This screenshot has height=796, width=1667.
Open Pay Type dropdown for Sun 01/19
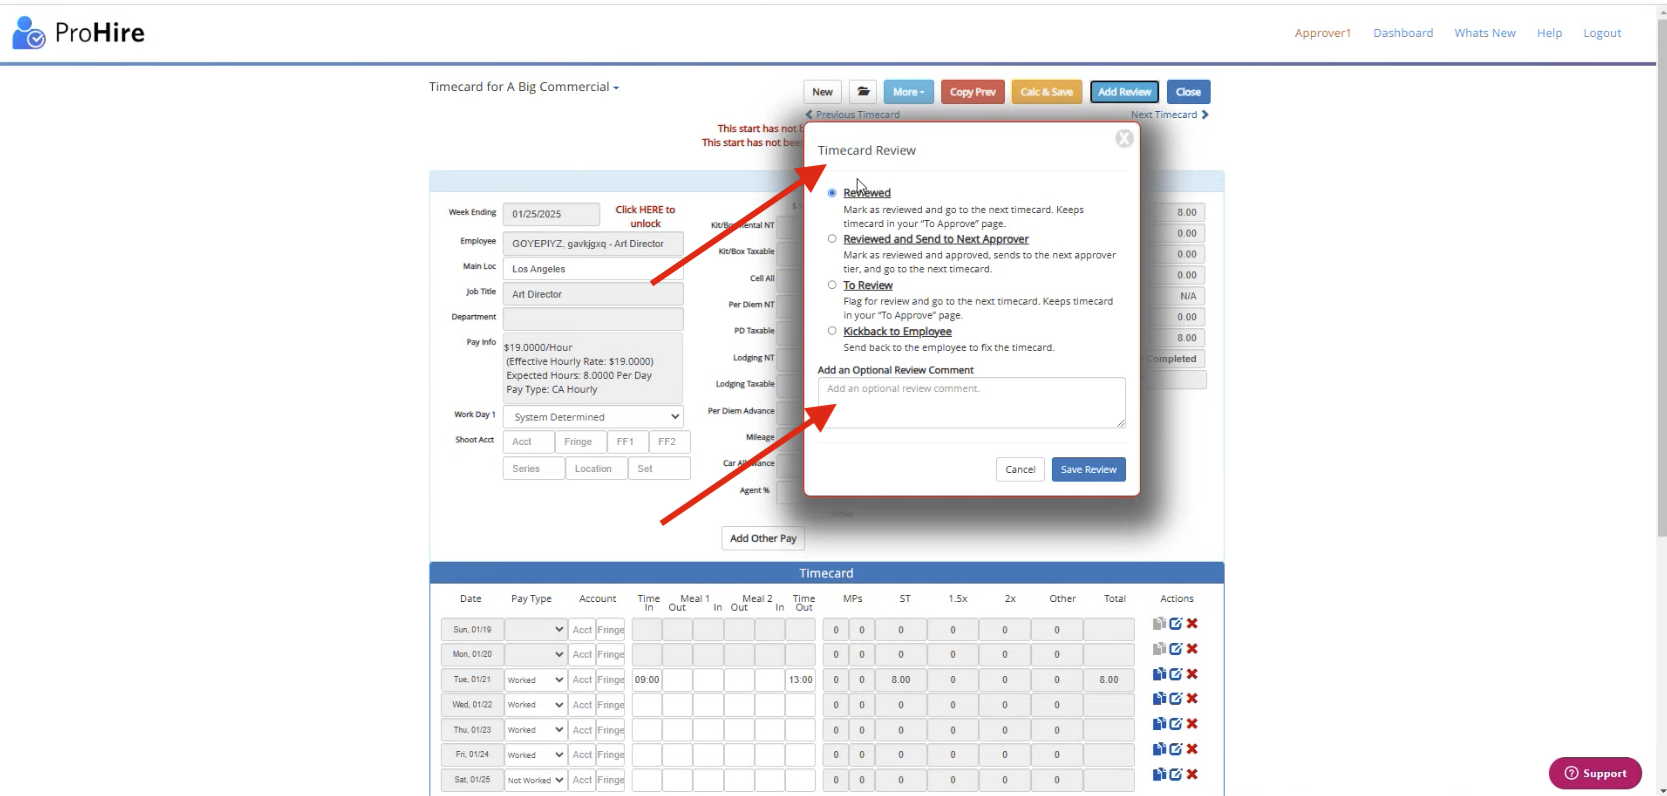coord(535,630)
